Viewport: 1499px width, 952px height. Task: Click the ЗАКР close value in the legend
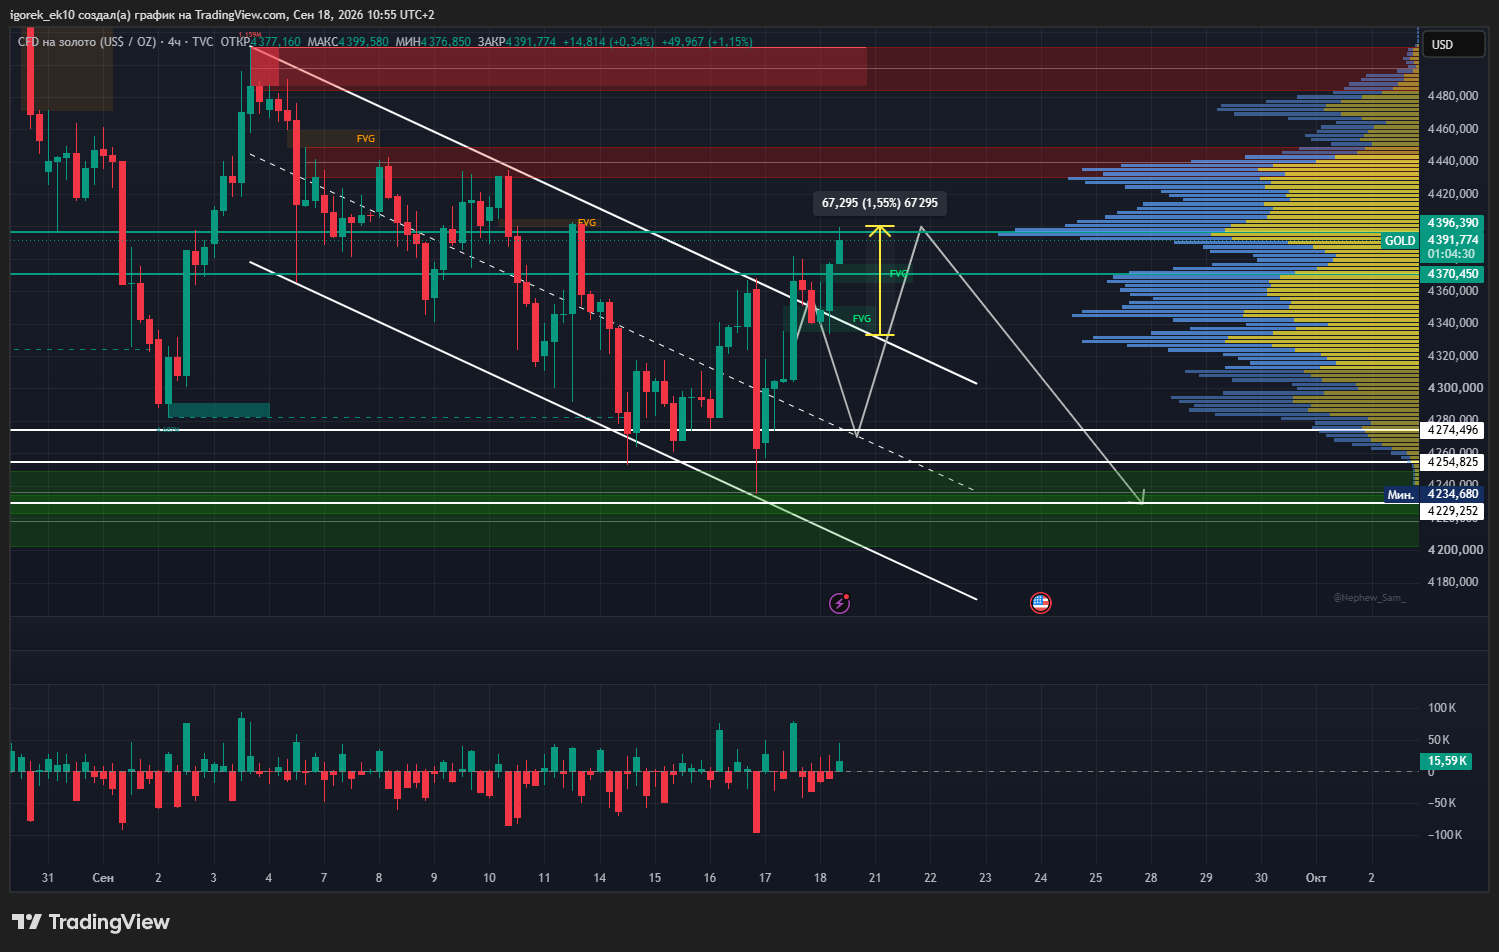(531, 42)
